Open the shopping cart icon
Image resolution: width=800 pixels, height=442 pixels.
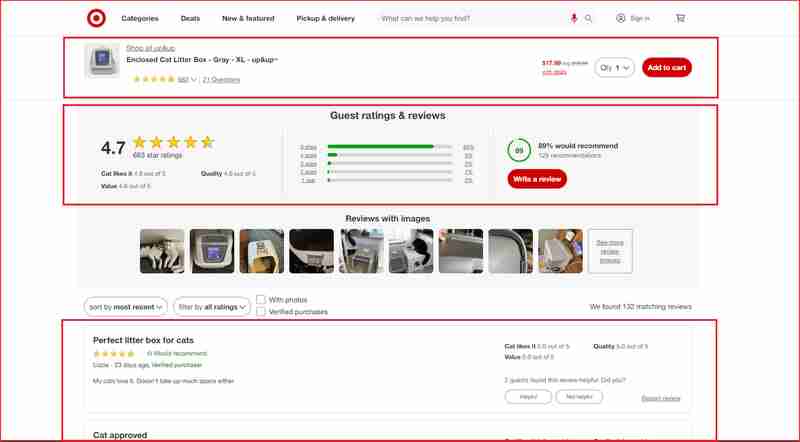[x=680, y=18]
